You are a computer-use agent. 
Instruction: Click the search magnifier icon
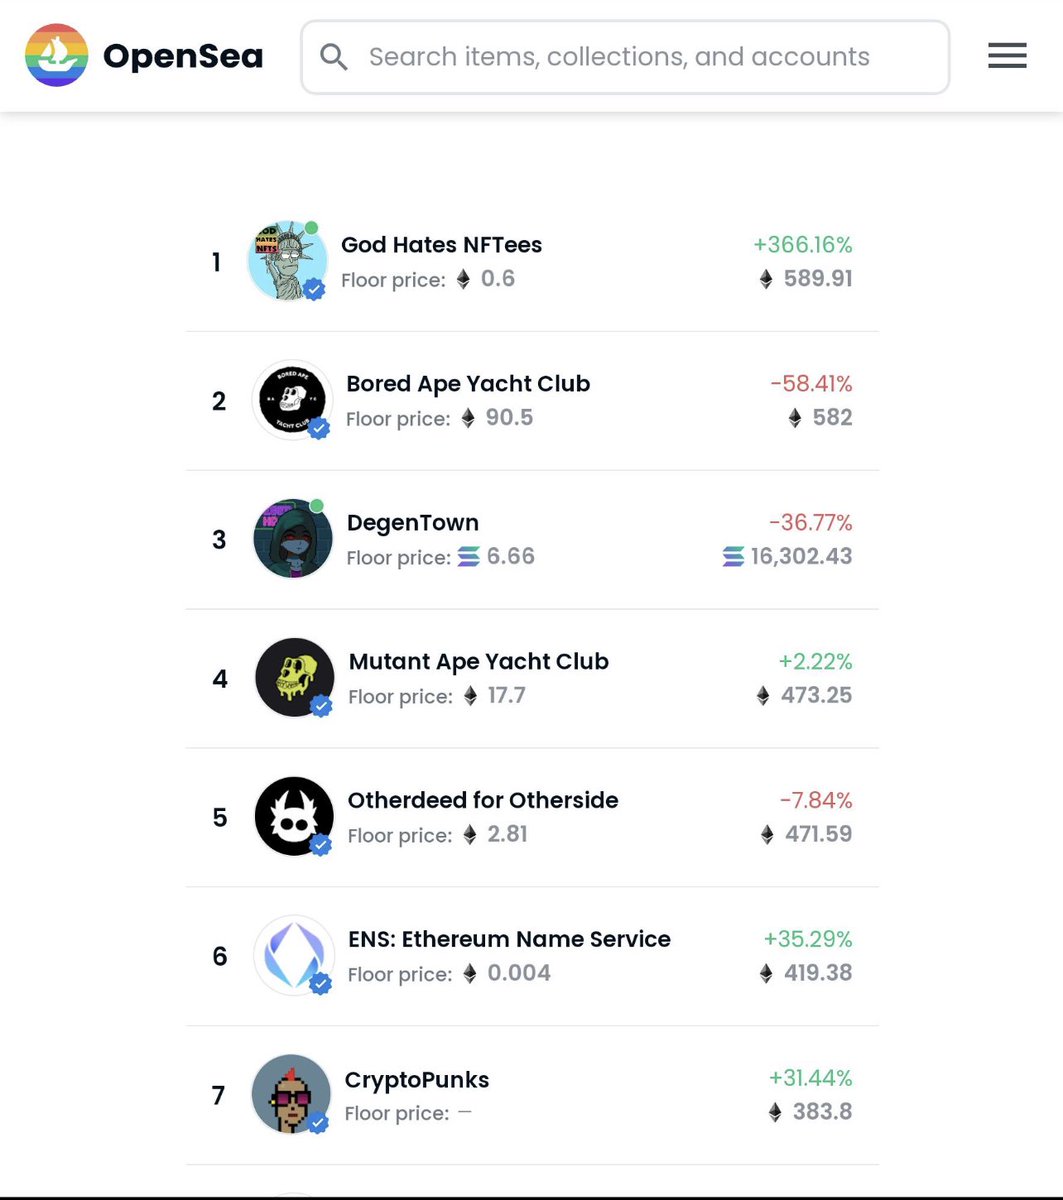[x=334, y=57]
